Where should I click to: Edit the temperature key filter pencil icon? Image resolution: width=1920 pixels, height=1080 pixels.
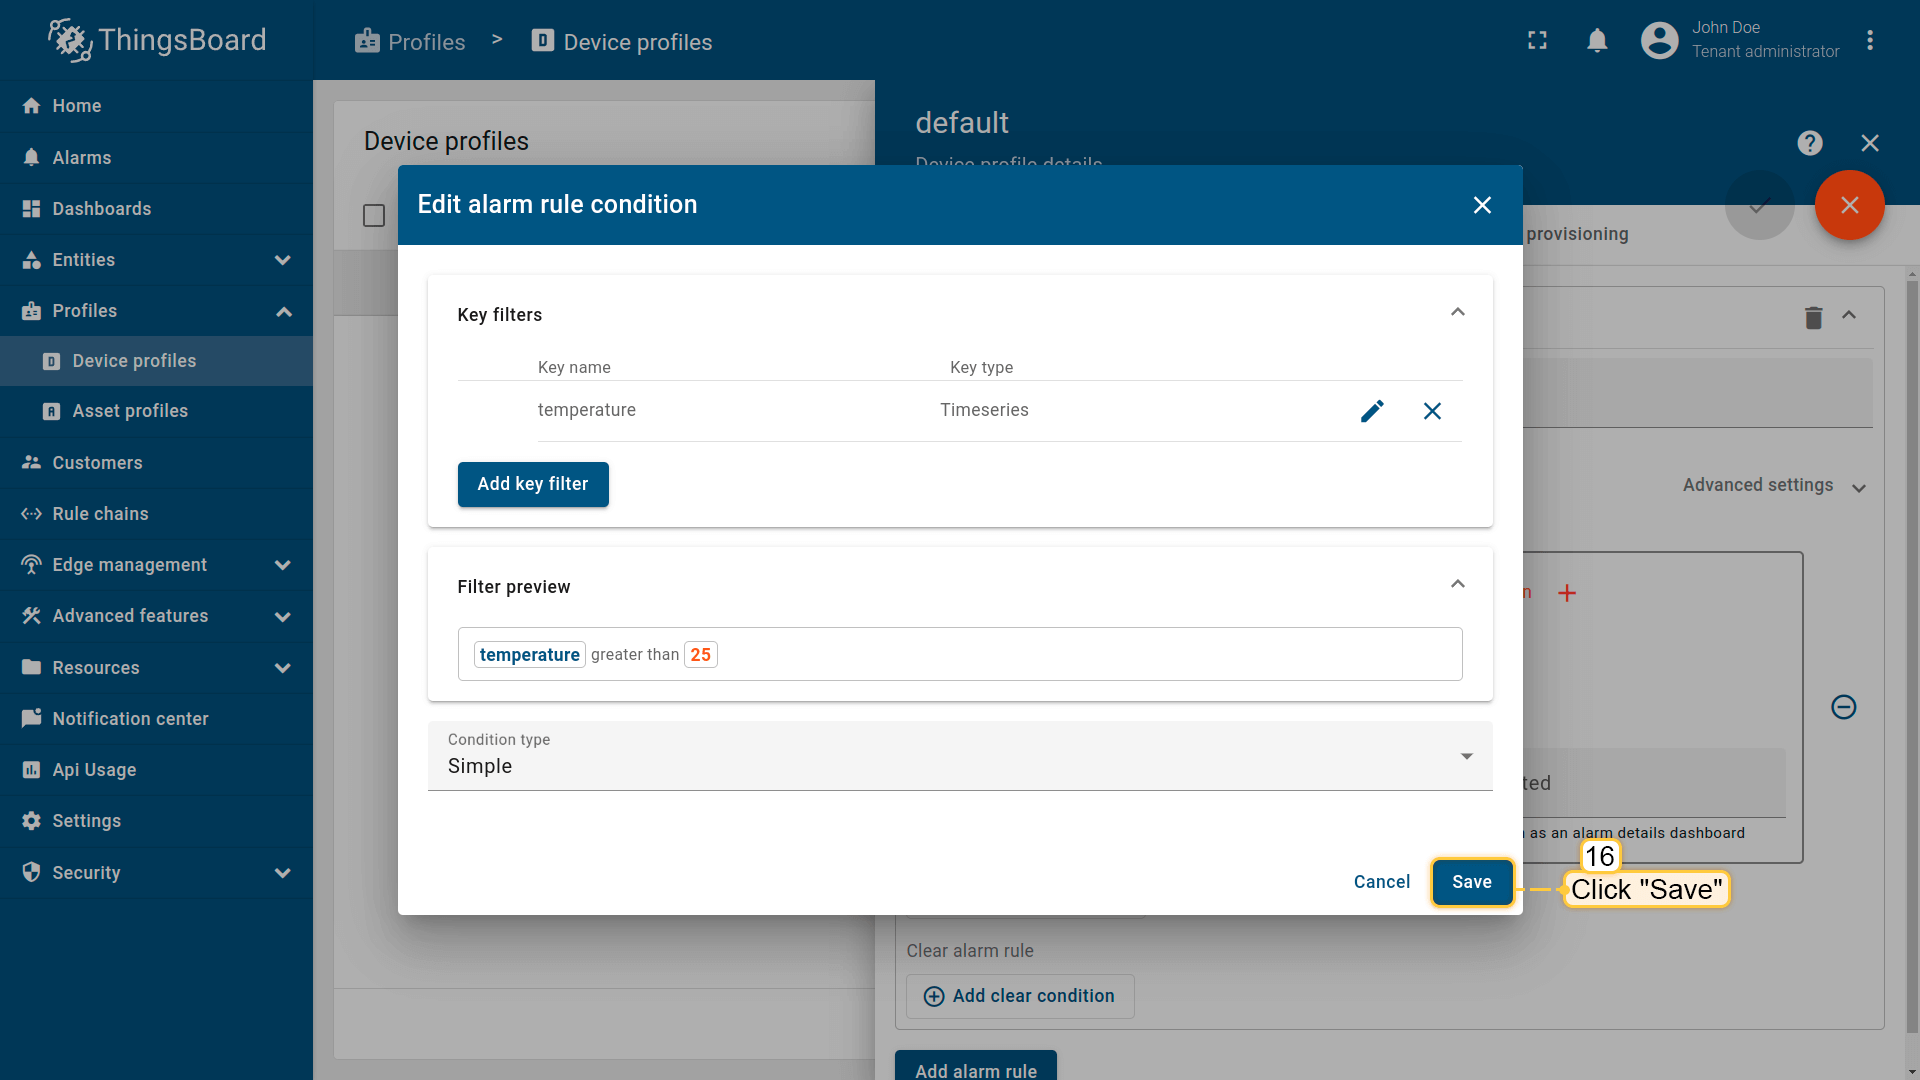(1372, 411)
